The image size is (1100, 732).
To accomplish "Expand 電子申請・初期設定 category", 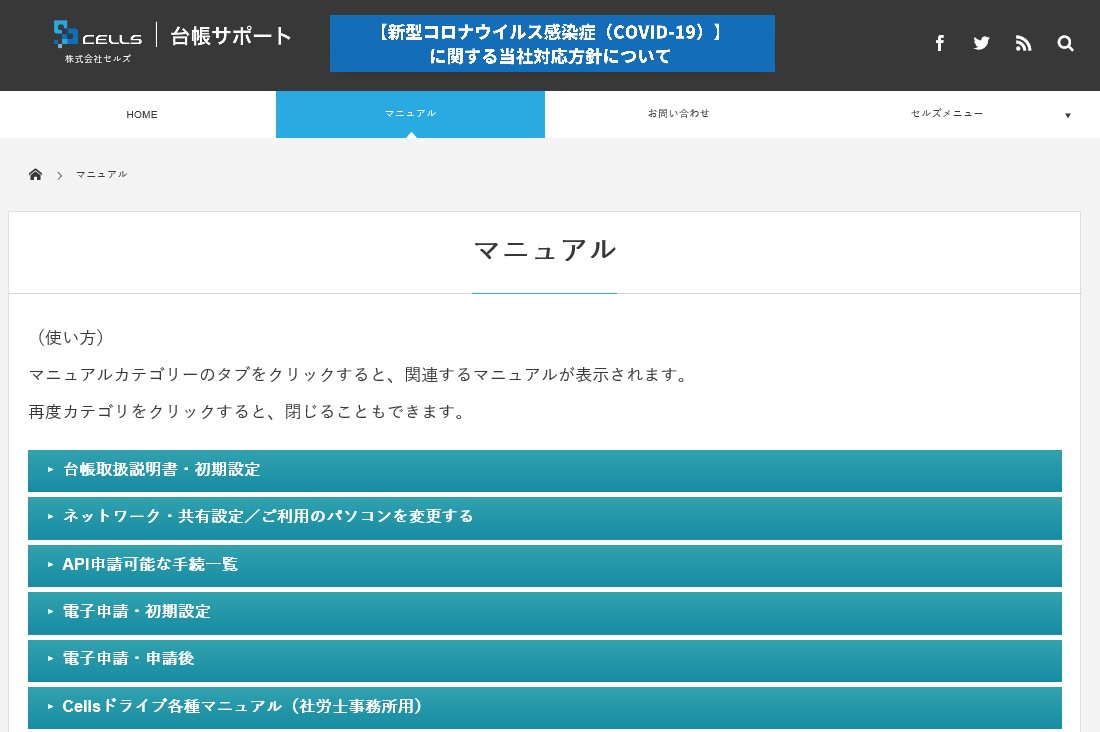I will [544, 613].
